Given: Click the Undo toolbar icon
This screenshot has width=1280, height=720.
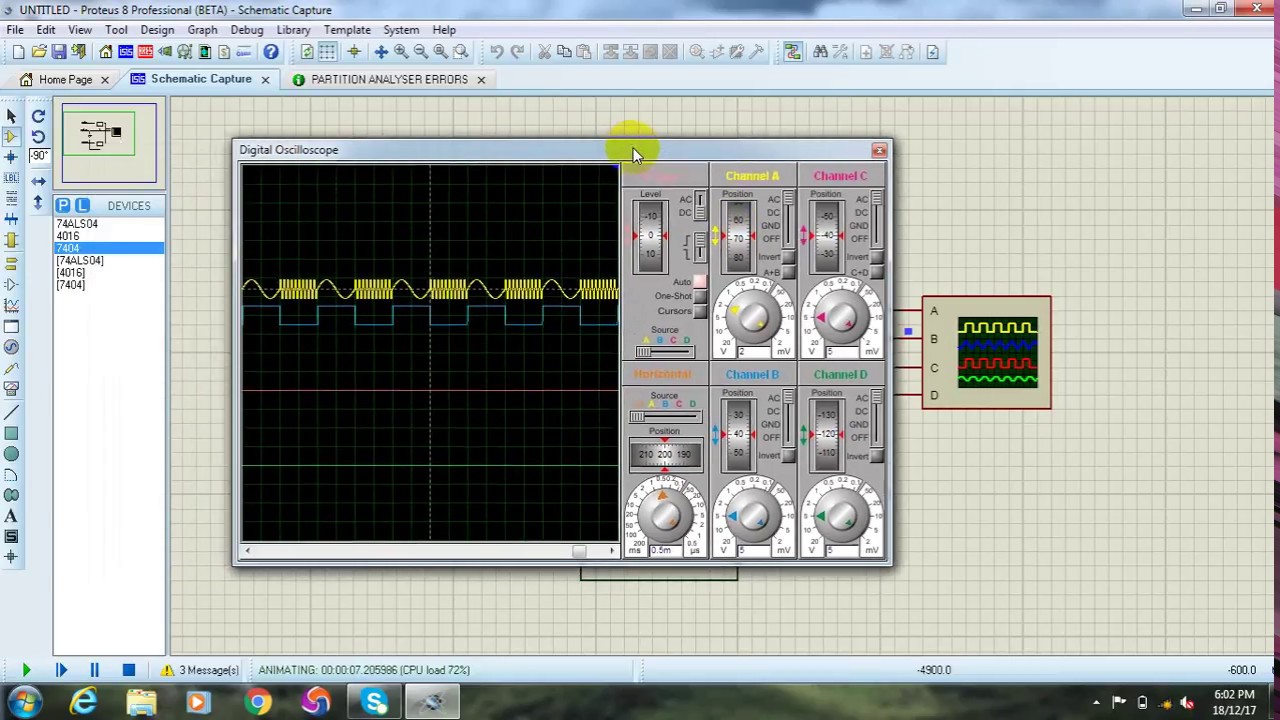Looking at the screenshot, I should [x=496, y=52].
